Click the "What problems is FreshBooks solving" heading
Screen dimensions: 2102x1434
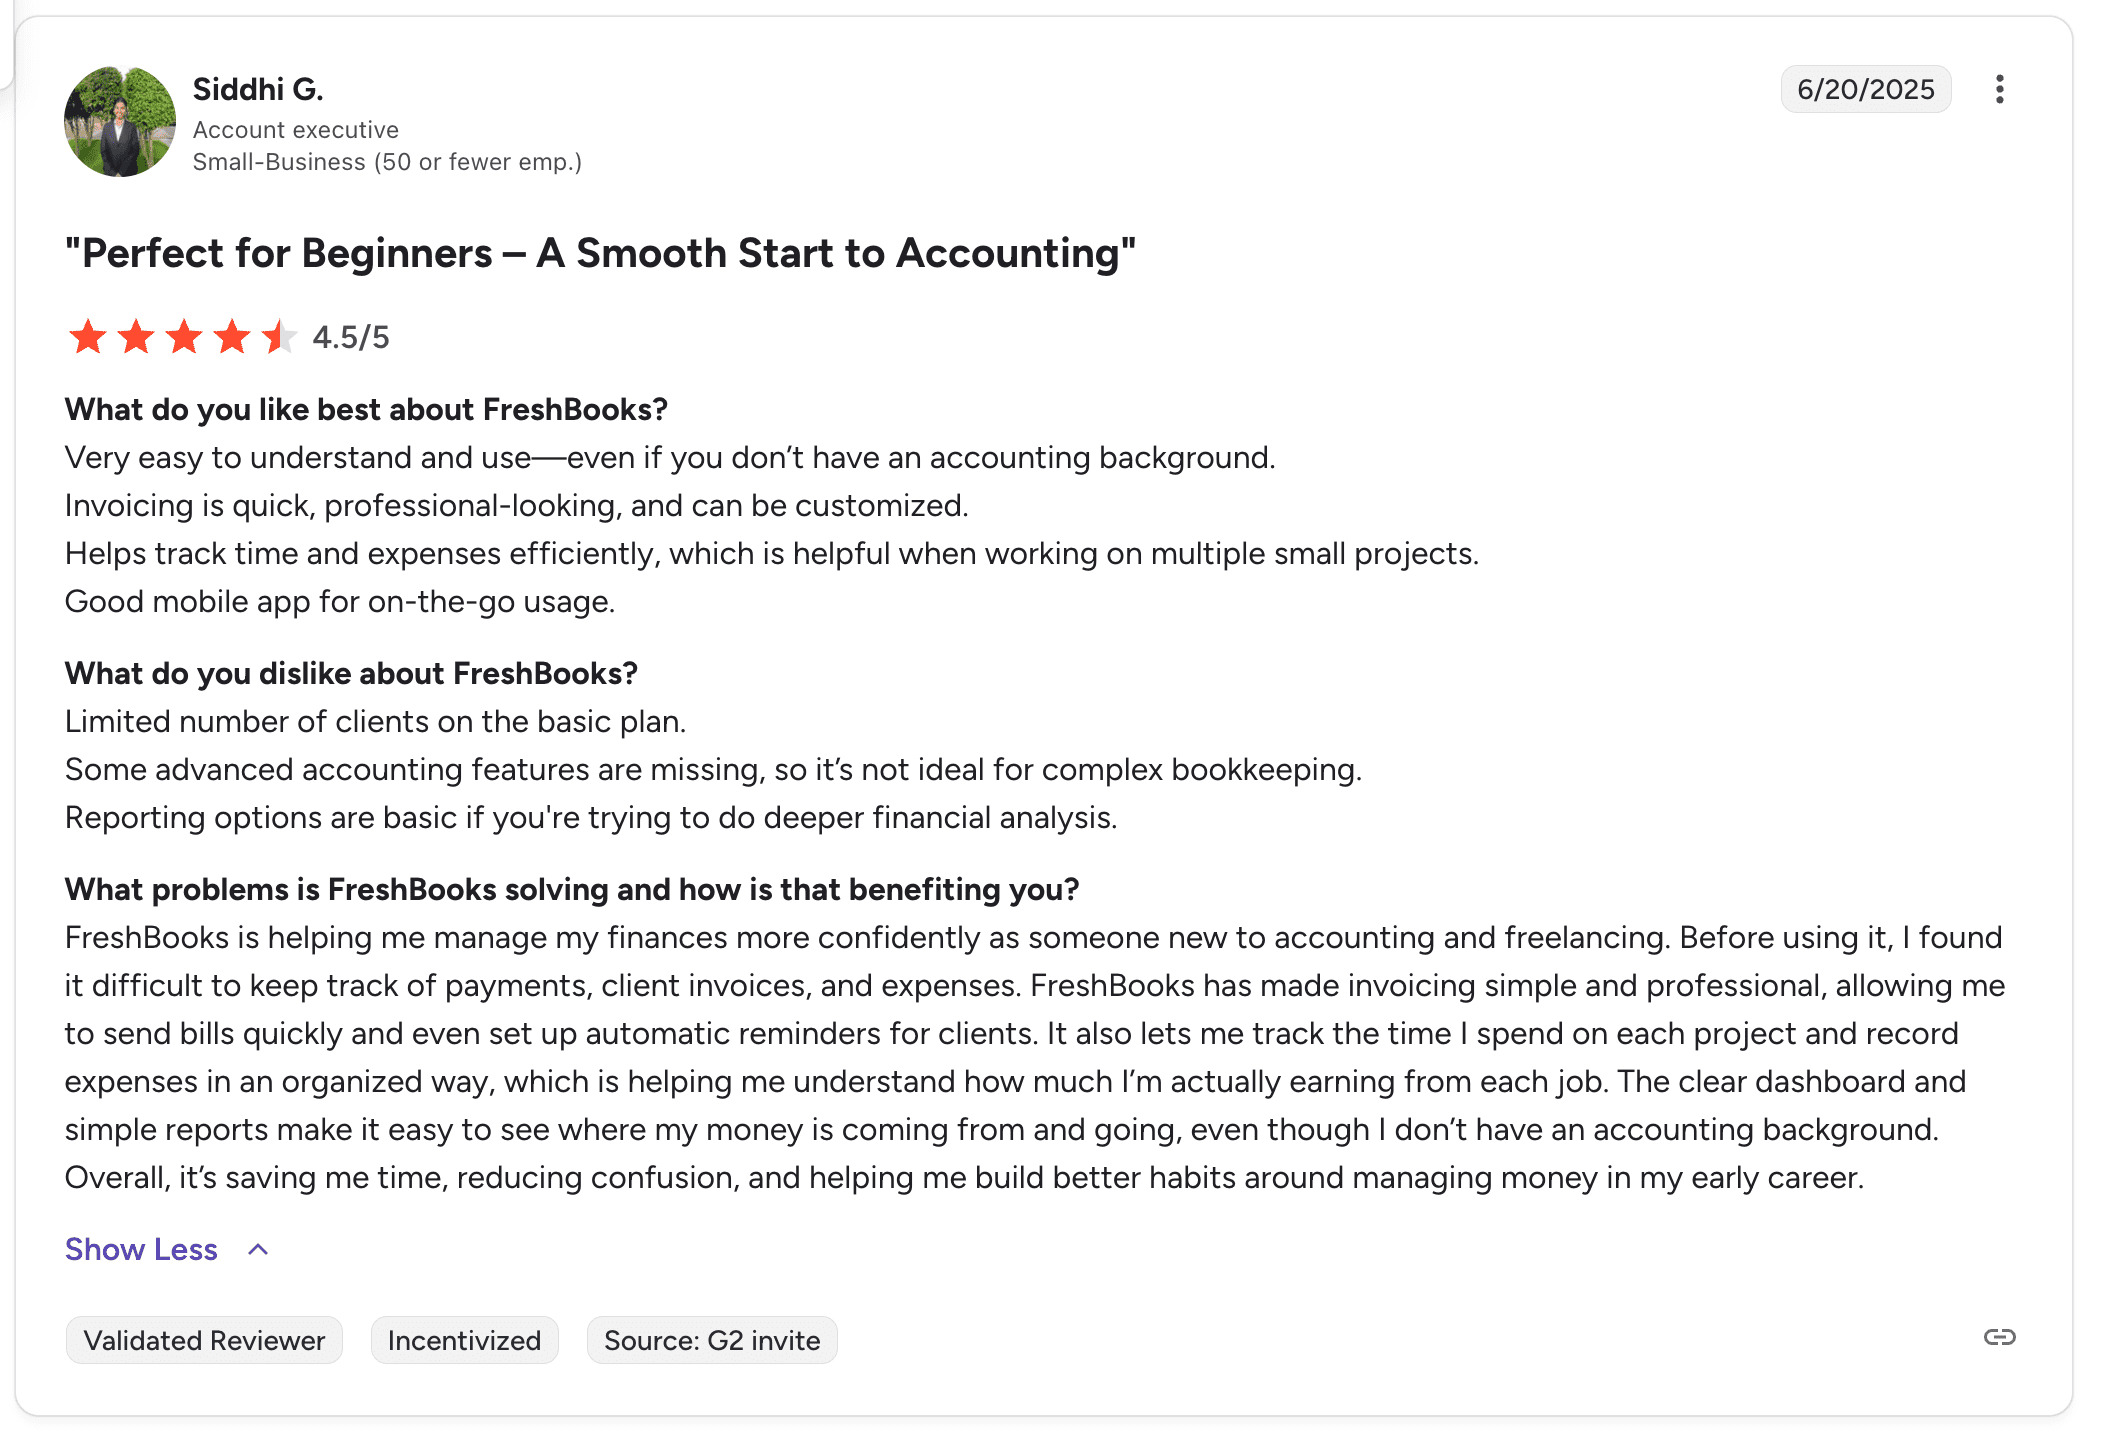coord(572,889)
